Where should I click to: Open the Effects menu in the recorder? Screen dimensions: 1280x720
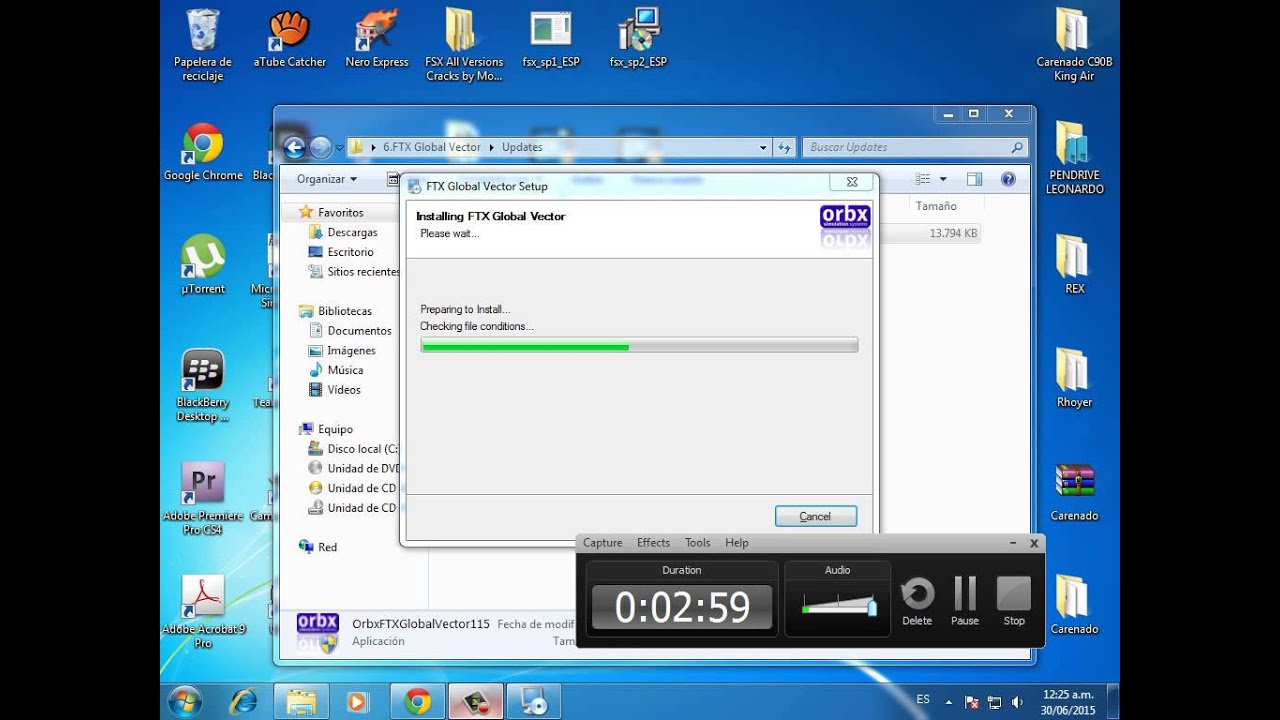(x=653, y=543)
